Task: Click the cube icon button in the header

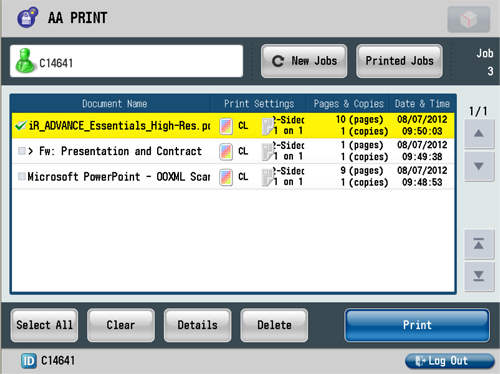Action: [x=468, y=19]
